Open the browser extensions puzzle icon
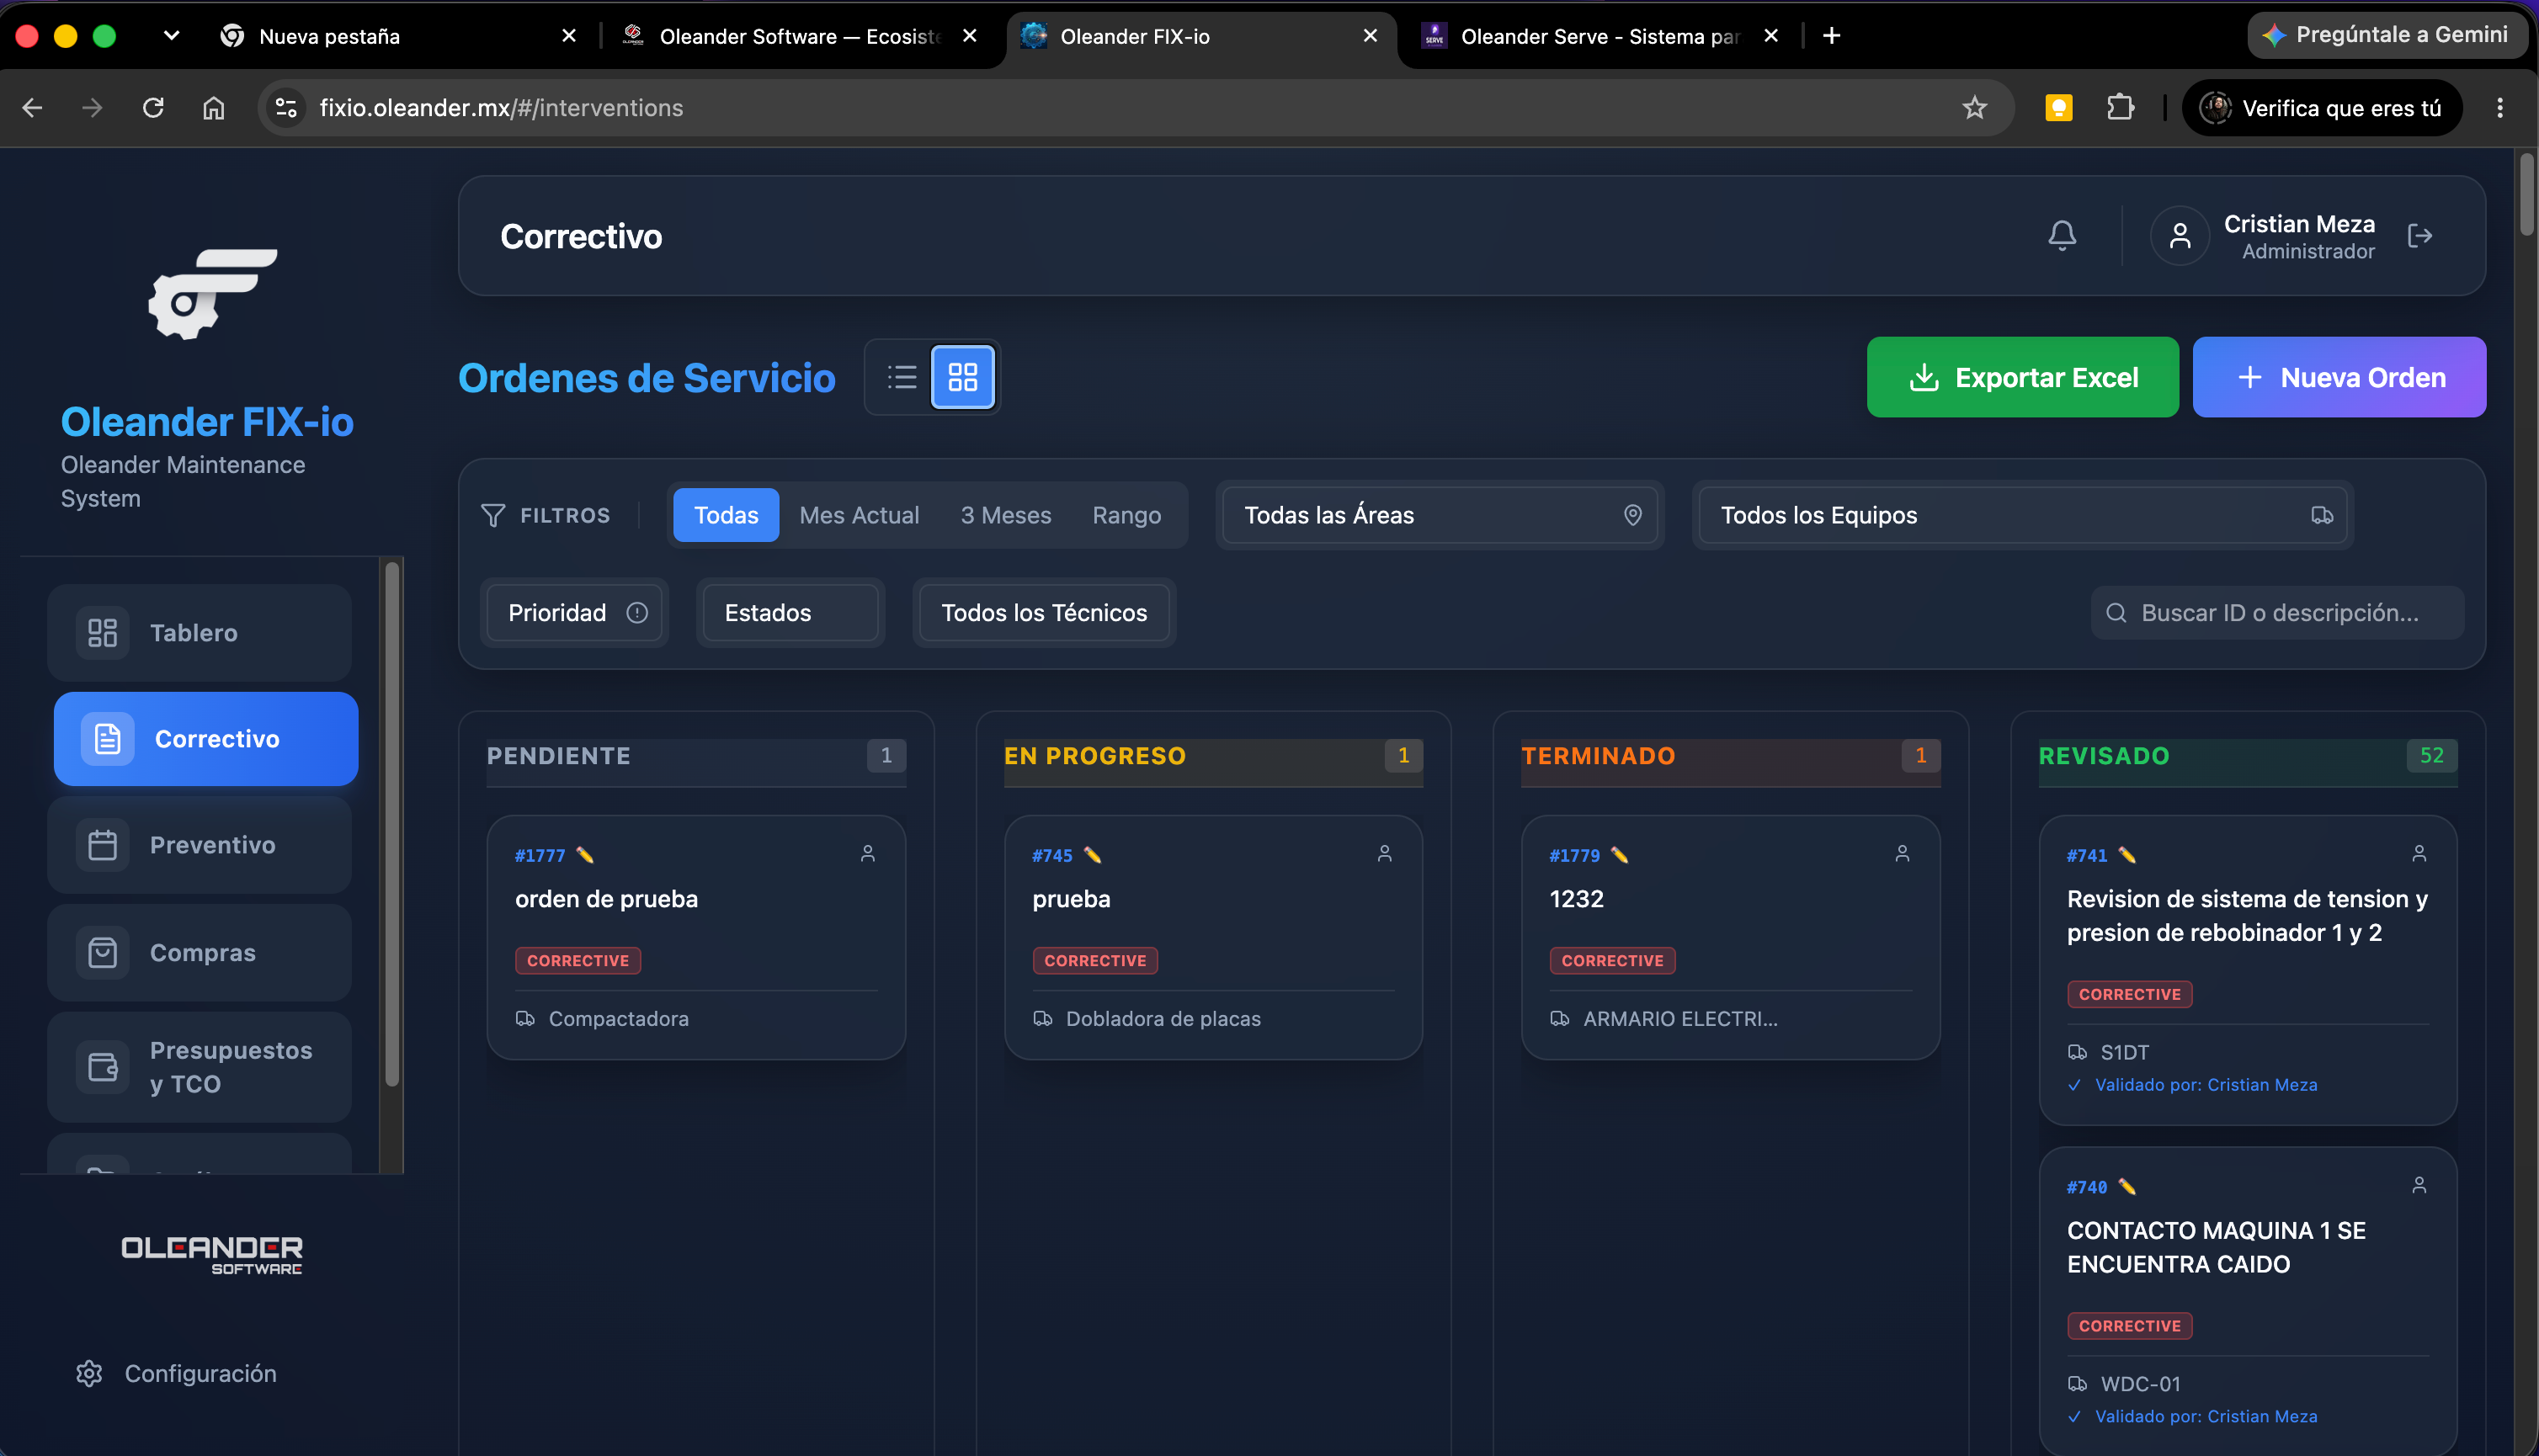The width and height of the screenshot is (2539, 1456). [x=2120, y=108]
